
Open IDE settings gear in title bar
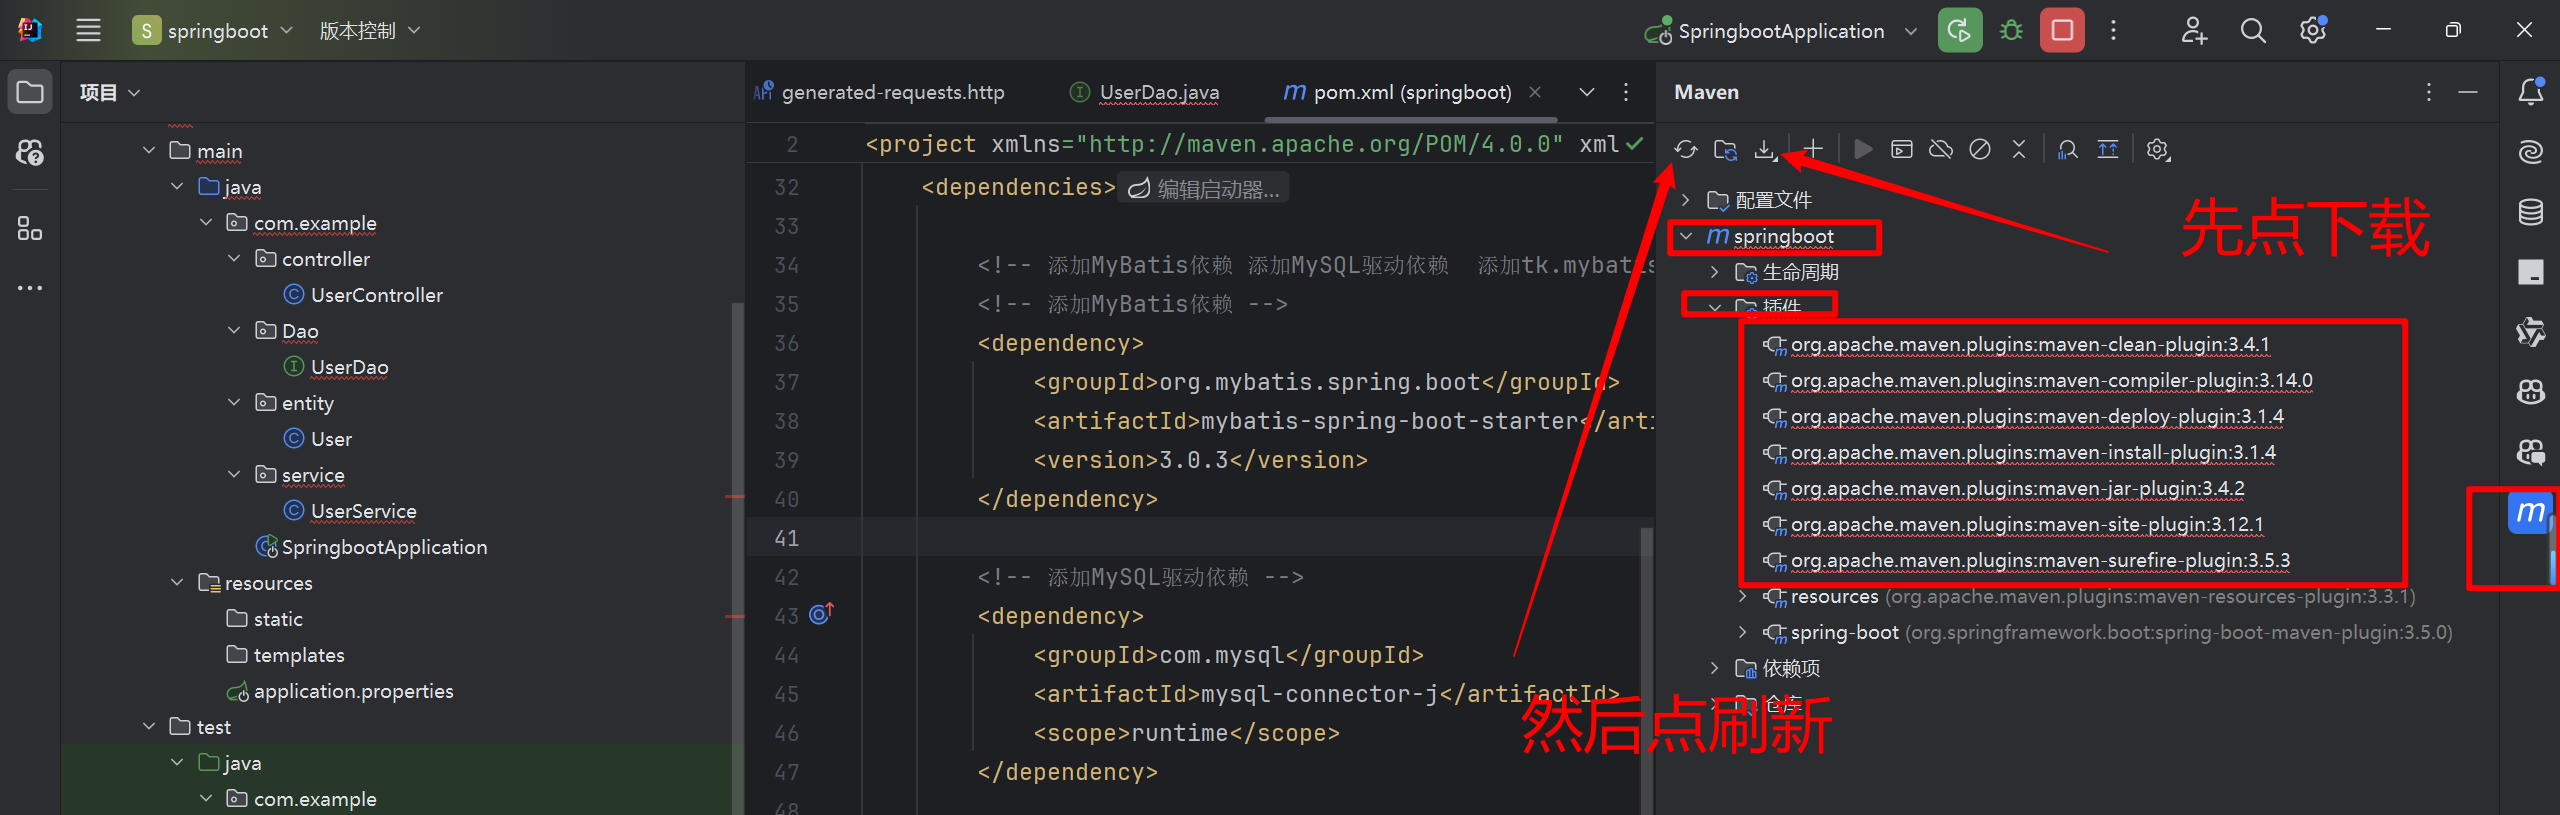2313,30
